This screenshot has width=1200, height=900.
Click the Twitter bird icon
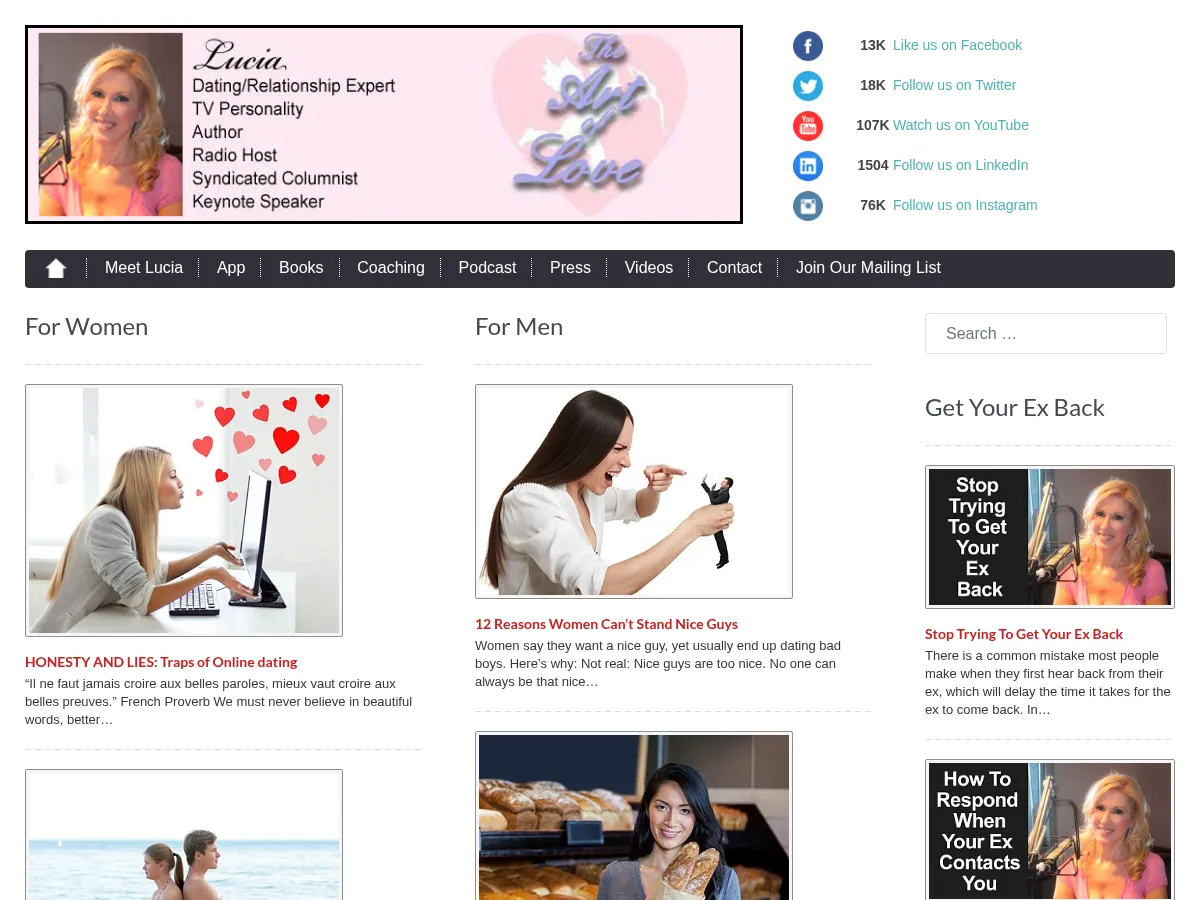point(808,86)
